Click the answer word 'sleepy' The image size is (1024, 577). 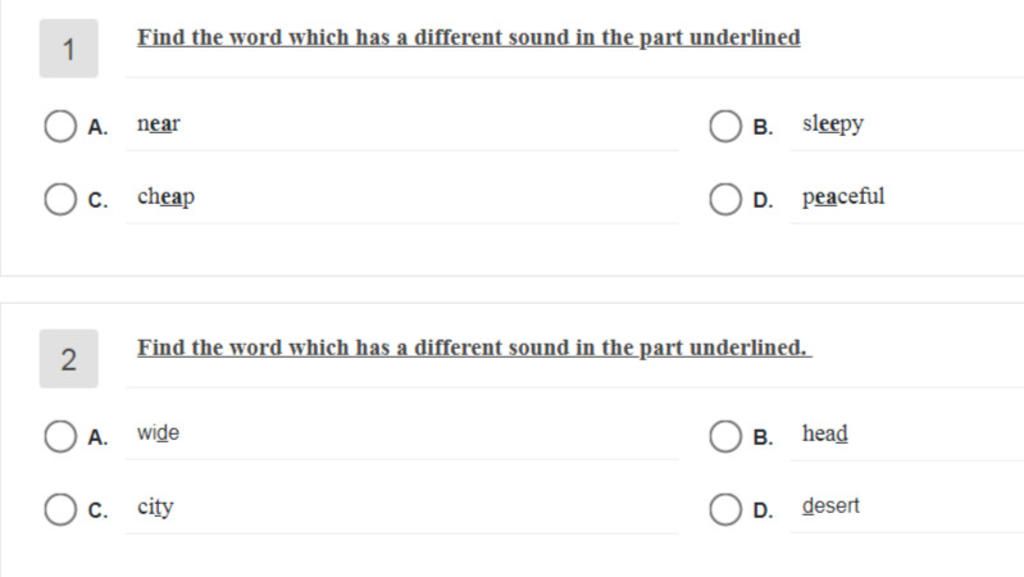833,124
